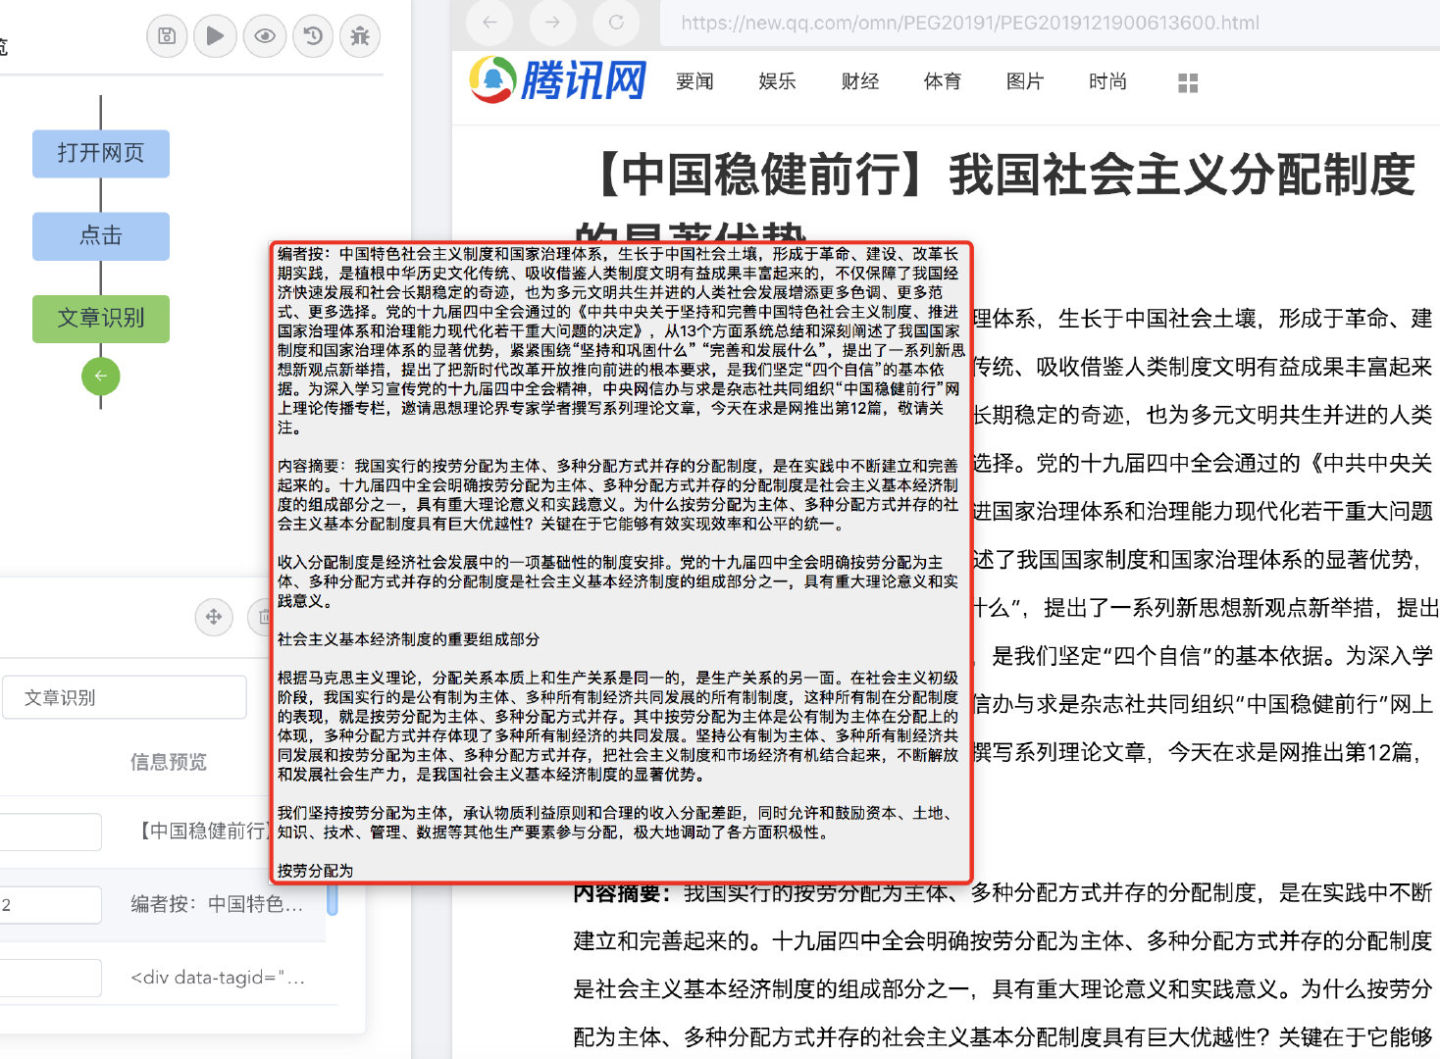Viewport: 1440px width, 1059px height.
Task: Click the green plus below 文章识别 node
Action: [x=100, y=377]
